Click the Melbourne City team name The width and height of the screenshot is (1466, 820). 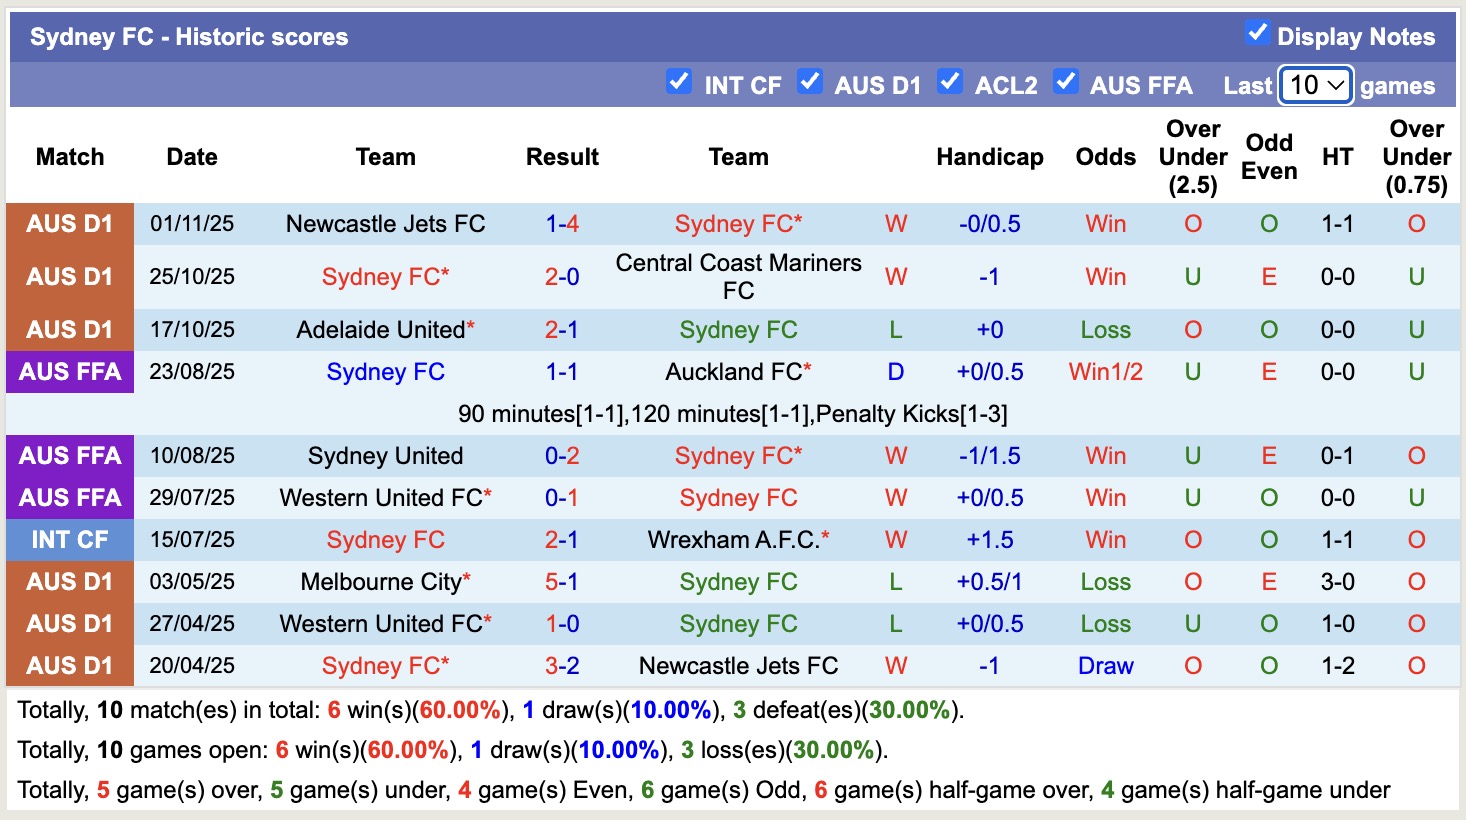click(380, 581)
